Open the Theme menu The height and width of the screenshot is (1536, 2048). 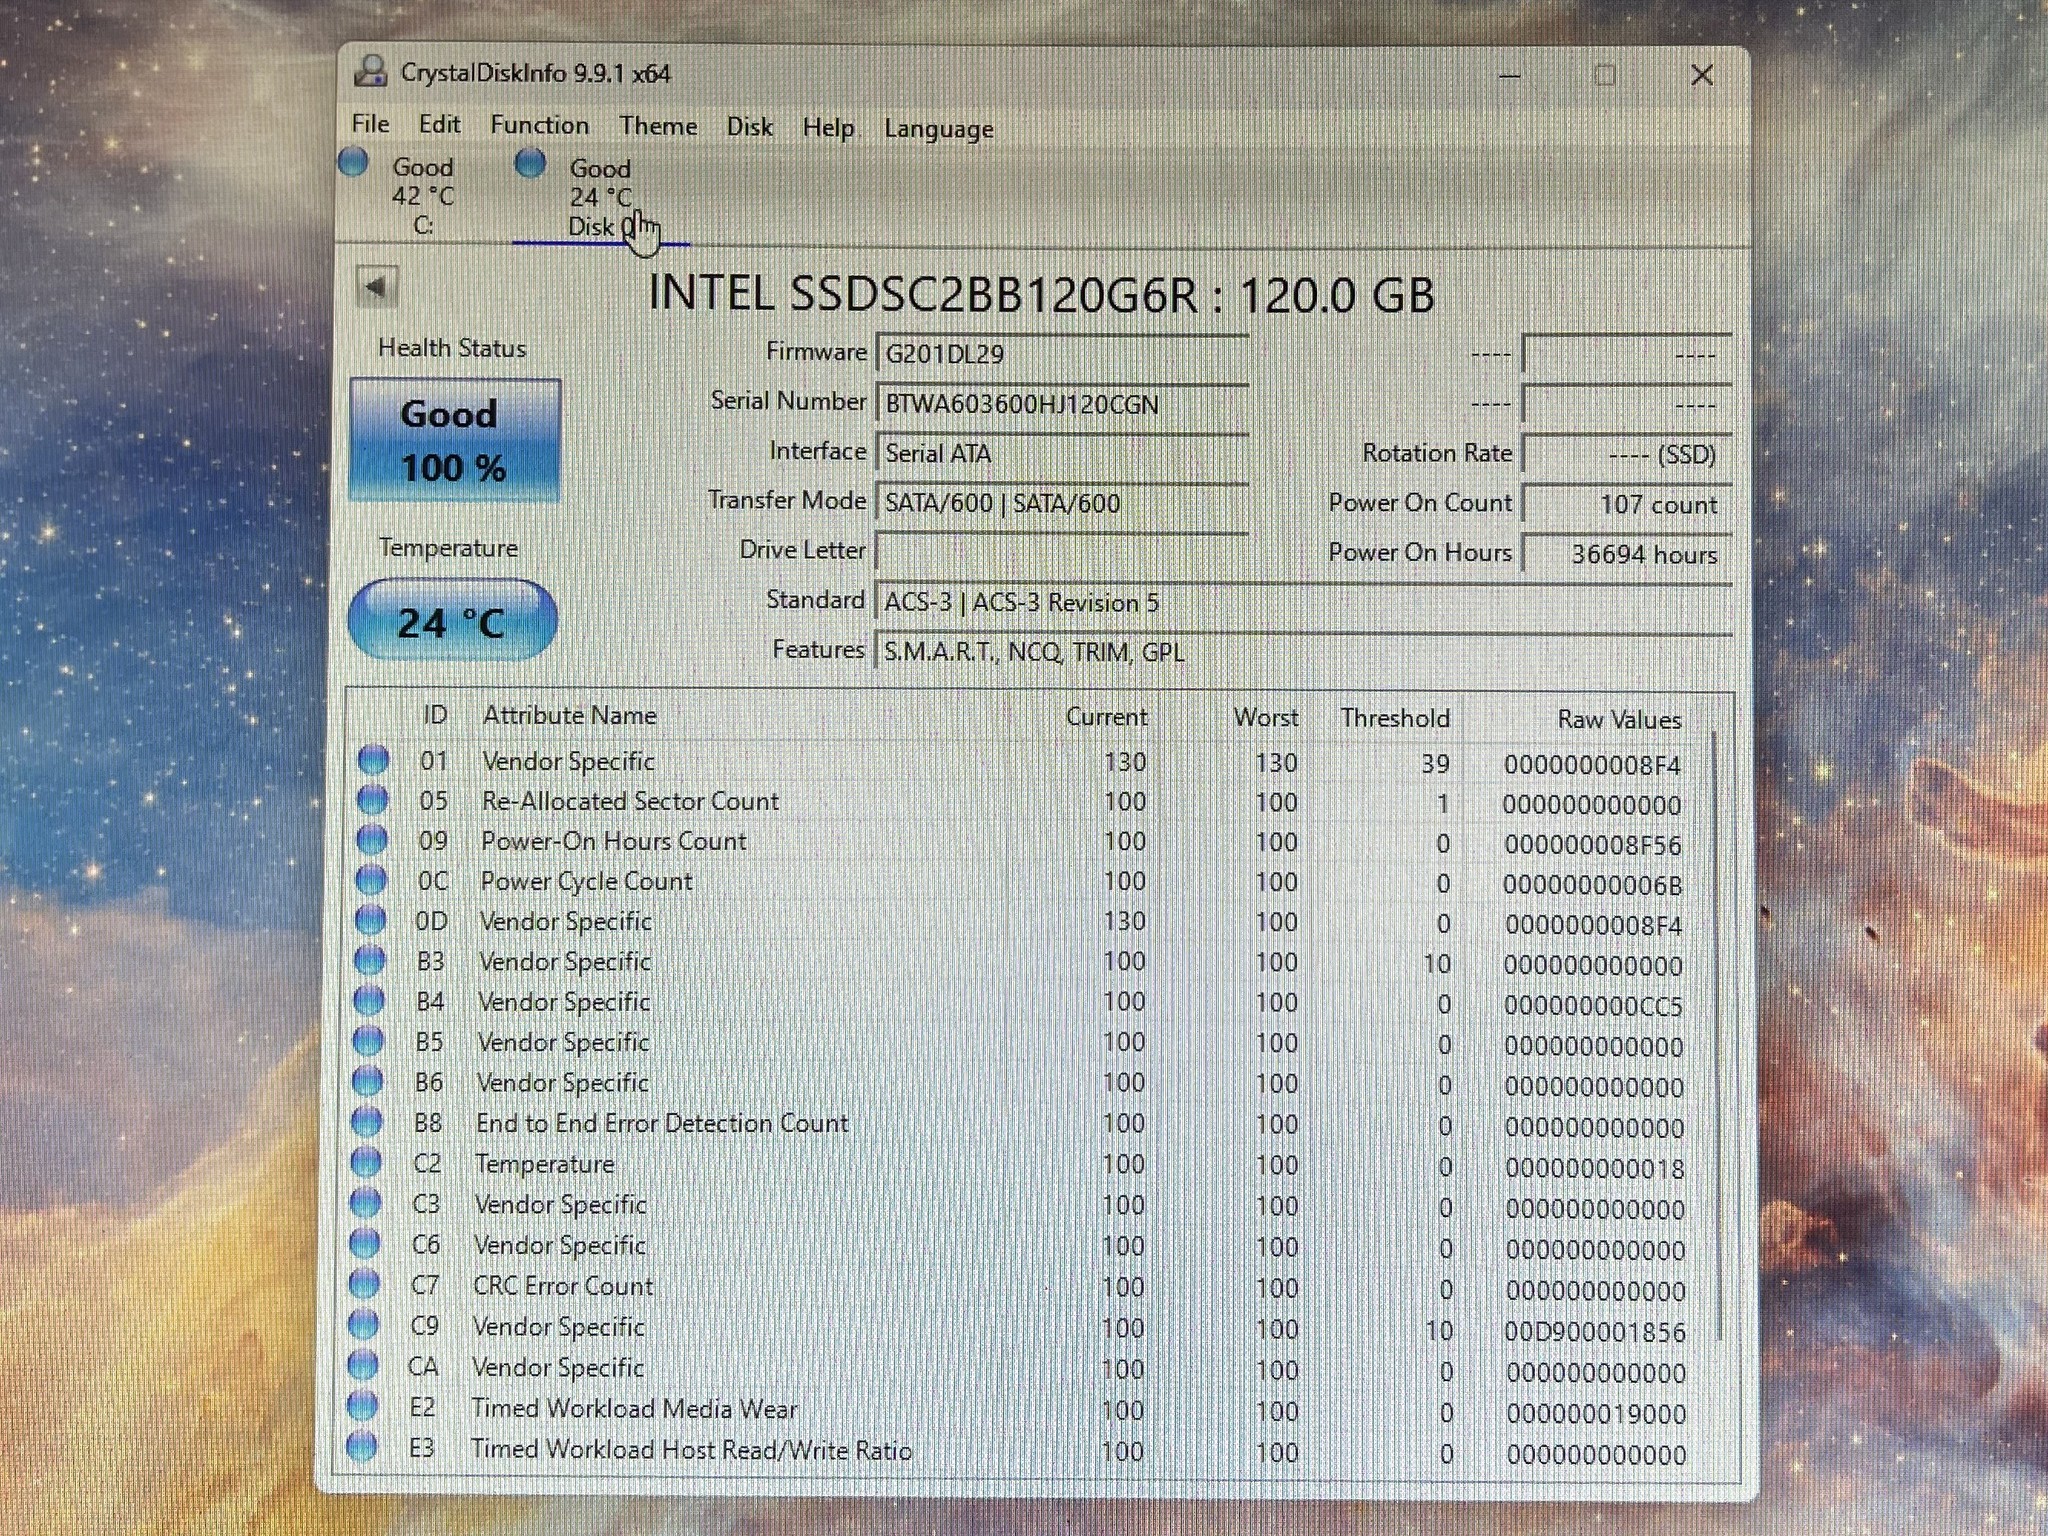point(658,126)
